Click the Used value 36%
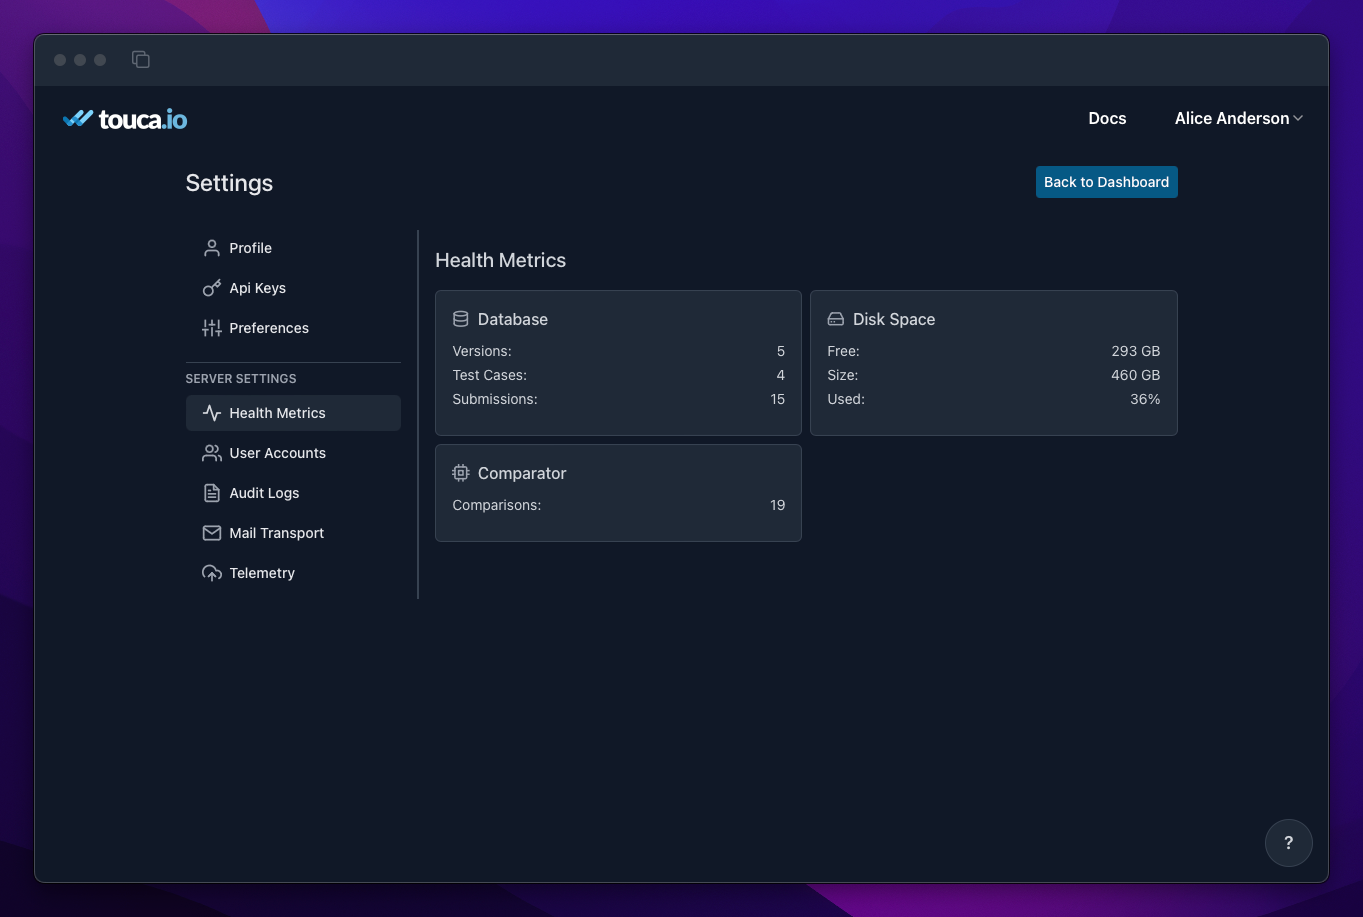1363x917 pixels. coord(1145,399)
